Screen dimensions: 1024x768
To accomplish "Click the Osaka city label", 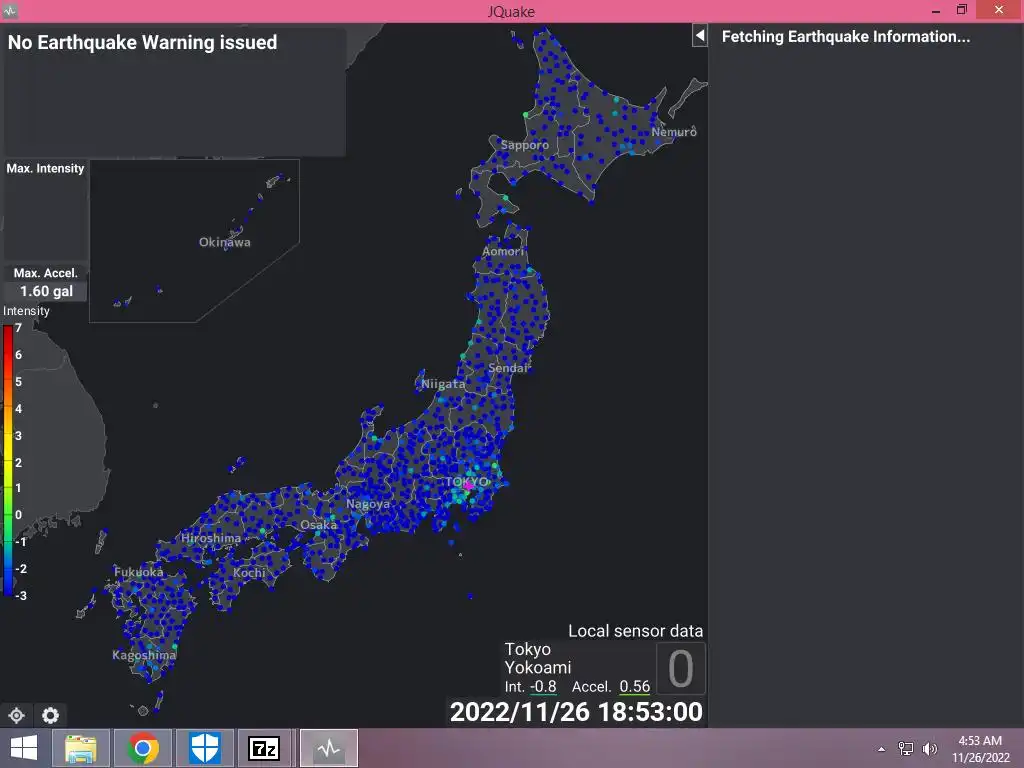I will tap(319, 525).
